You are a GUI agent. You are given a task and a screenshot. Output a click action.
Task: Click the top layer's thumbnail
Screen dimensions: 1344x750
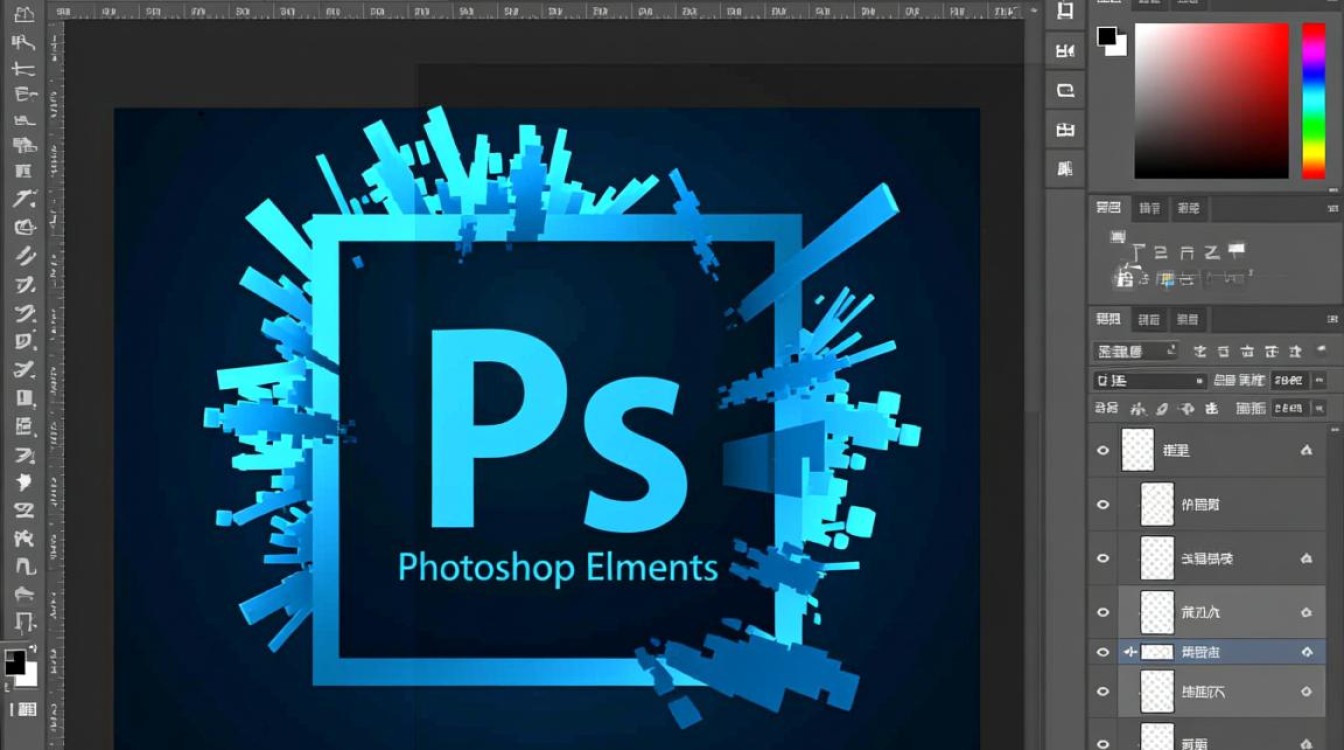(x=1138, y=450)
